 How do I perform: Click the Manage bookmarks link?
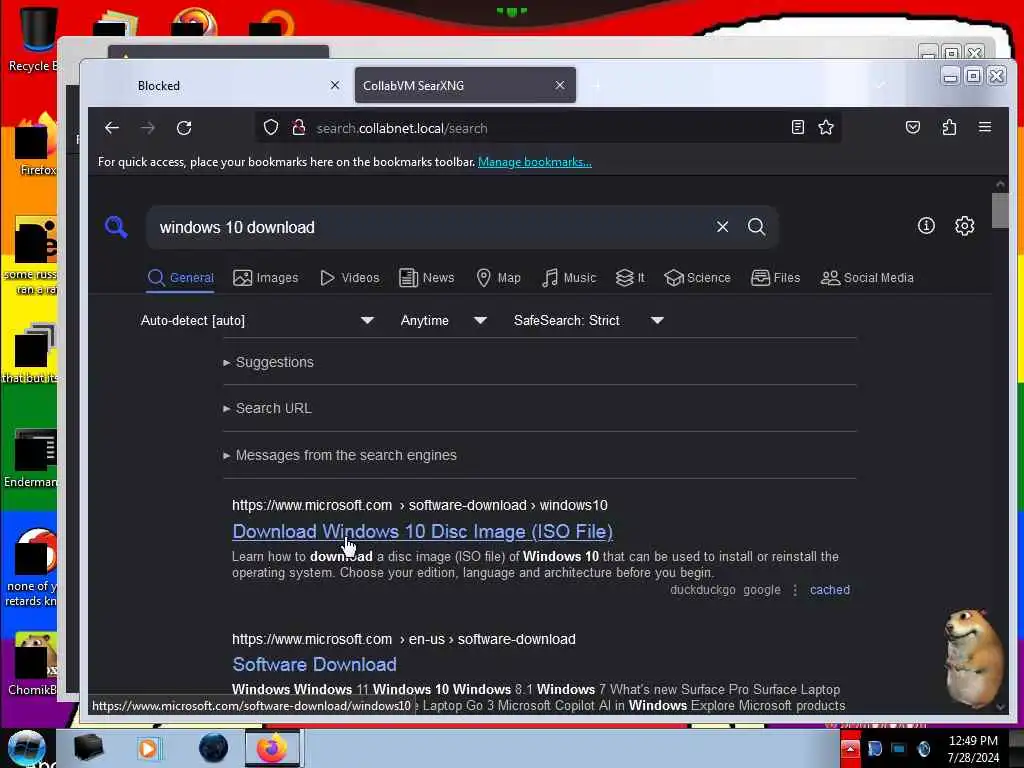point(535,162)
